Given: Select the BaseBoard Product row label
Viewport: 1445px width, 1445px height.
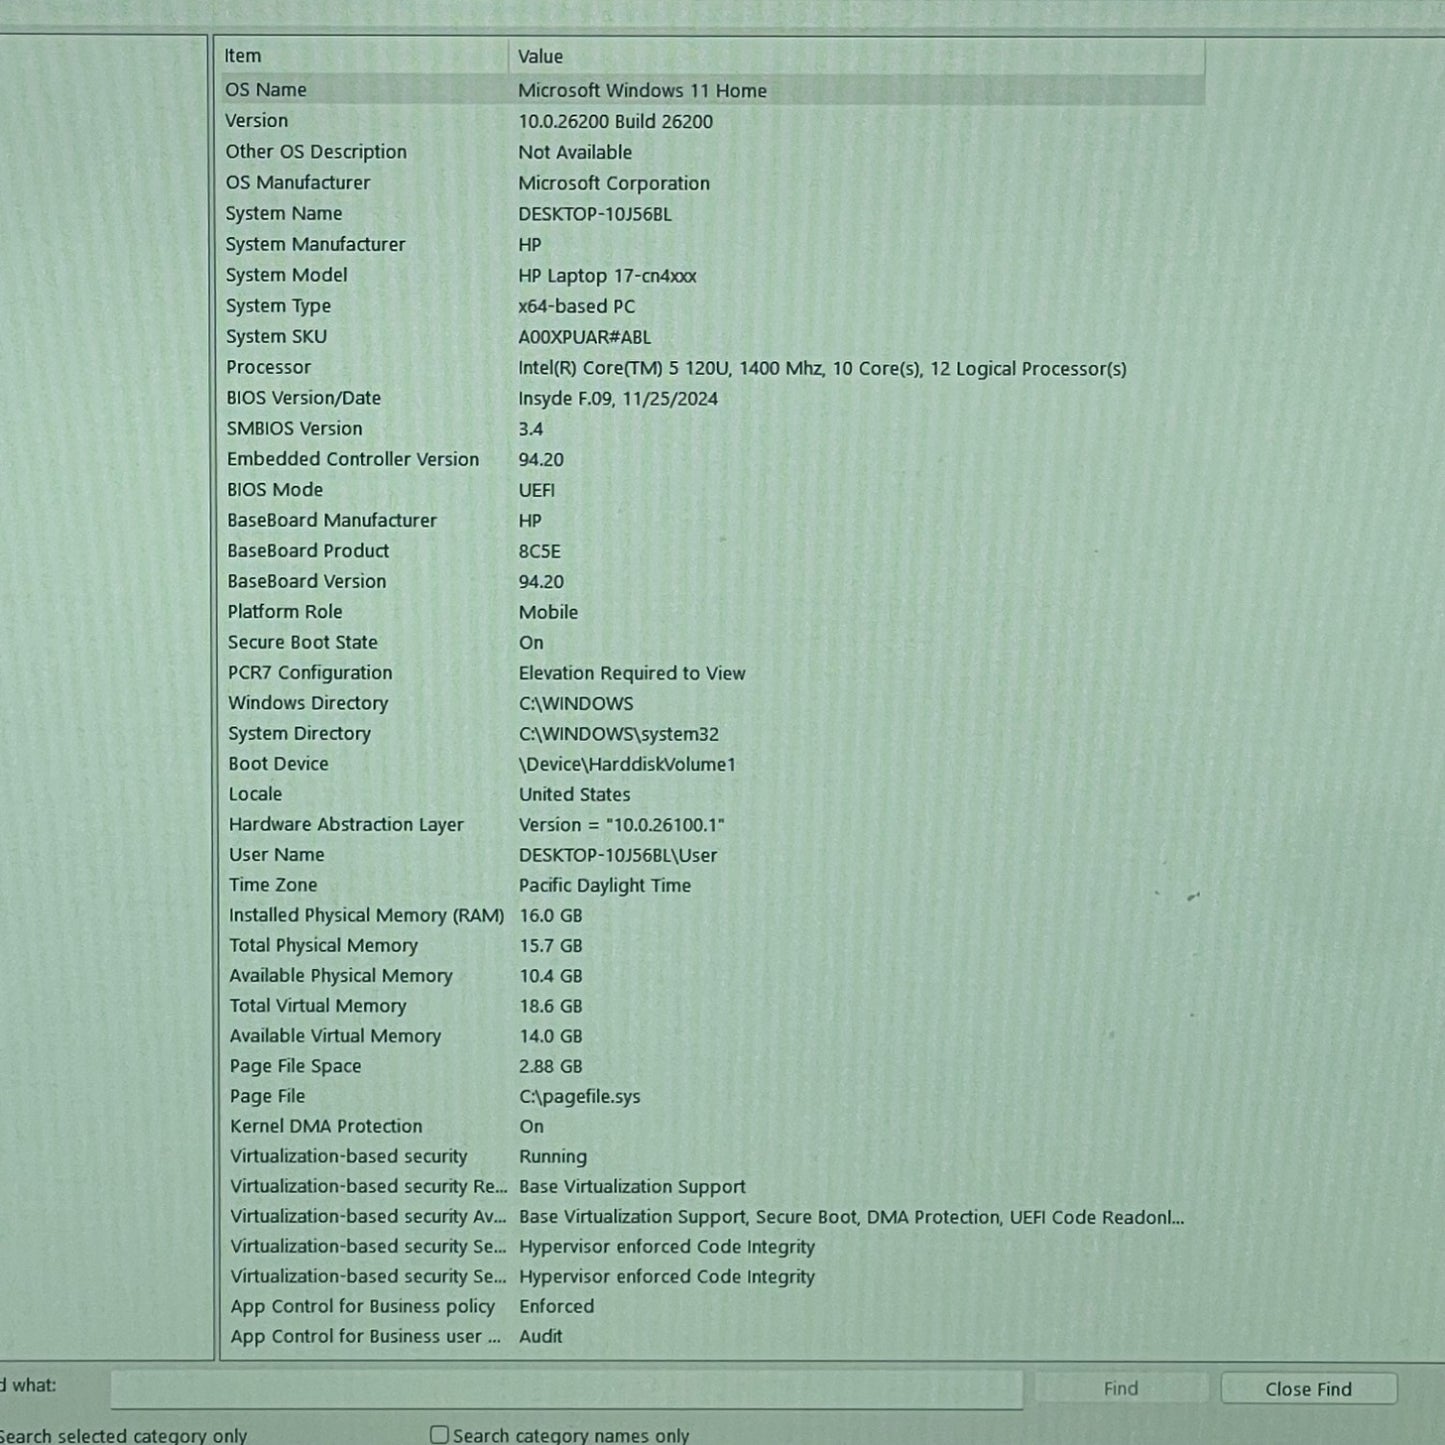Looking at the screenshot, I should (x=308, y=551).
